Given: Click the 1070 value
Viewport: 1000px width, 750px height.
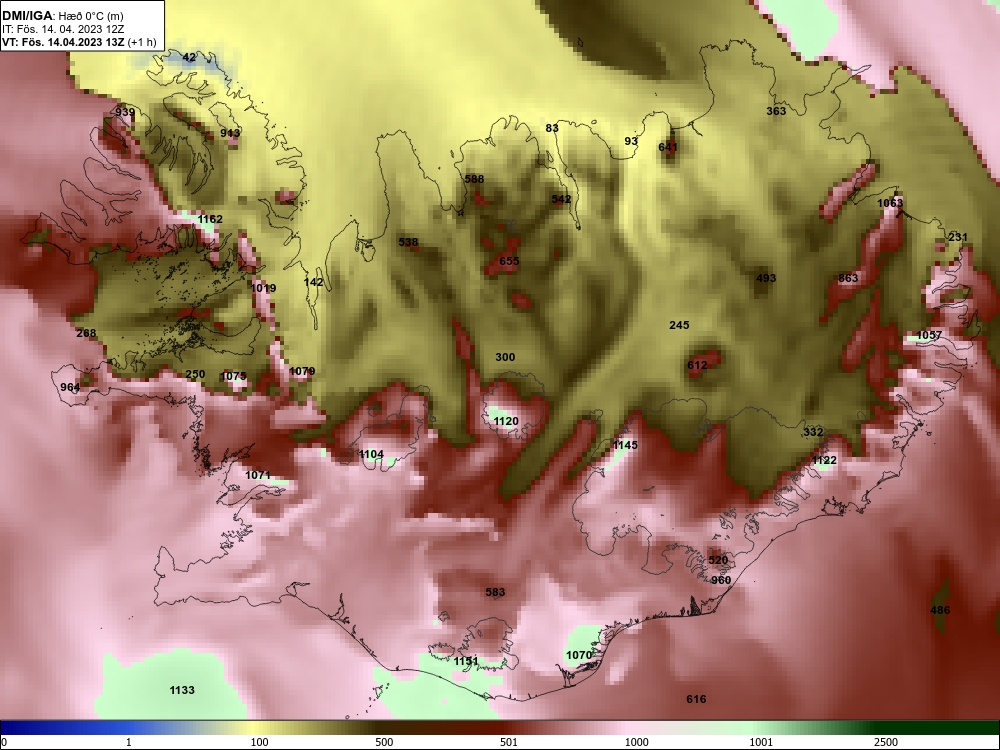Looking at the screenshot, I should (579, 655).
